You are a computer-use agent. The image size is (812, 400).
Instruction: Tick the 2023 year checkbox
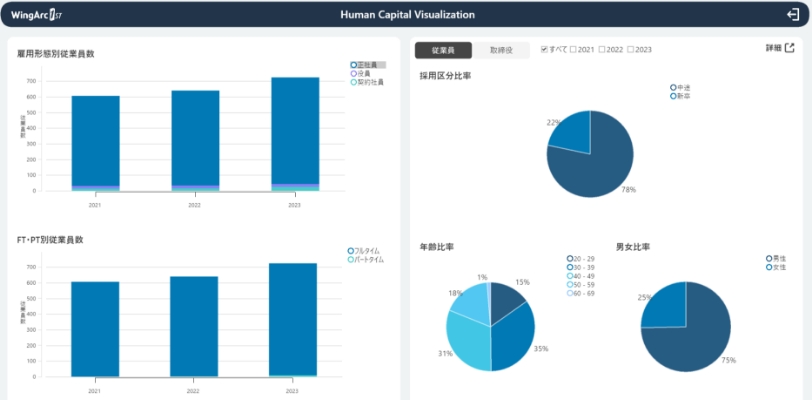pyautogui.click(x=631, y=49)
